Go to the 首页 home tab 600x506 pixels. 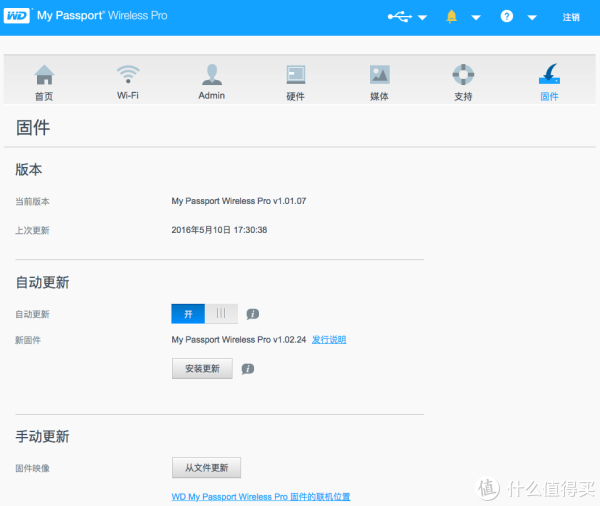[x=44, y=82]
